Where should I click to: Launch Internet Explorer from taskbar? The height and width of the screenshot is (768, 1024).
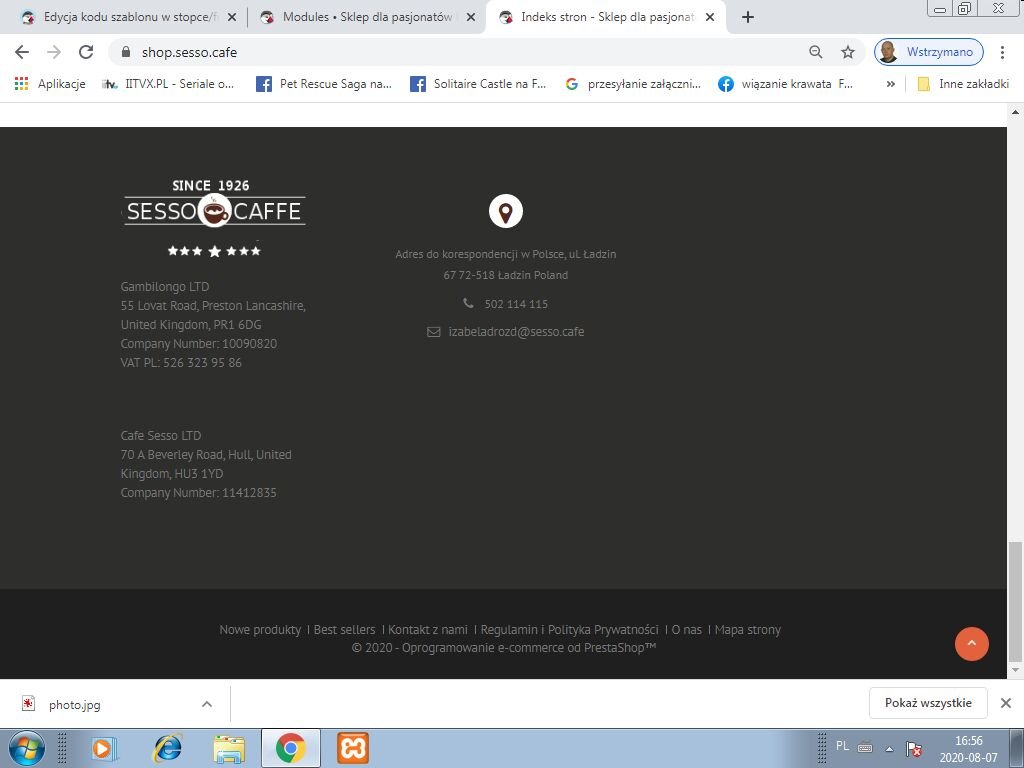tap(168, 748)
